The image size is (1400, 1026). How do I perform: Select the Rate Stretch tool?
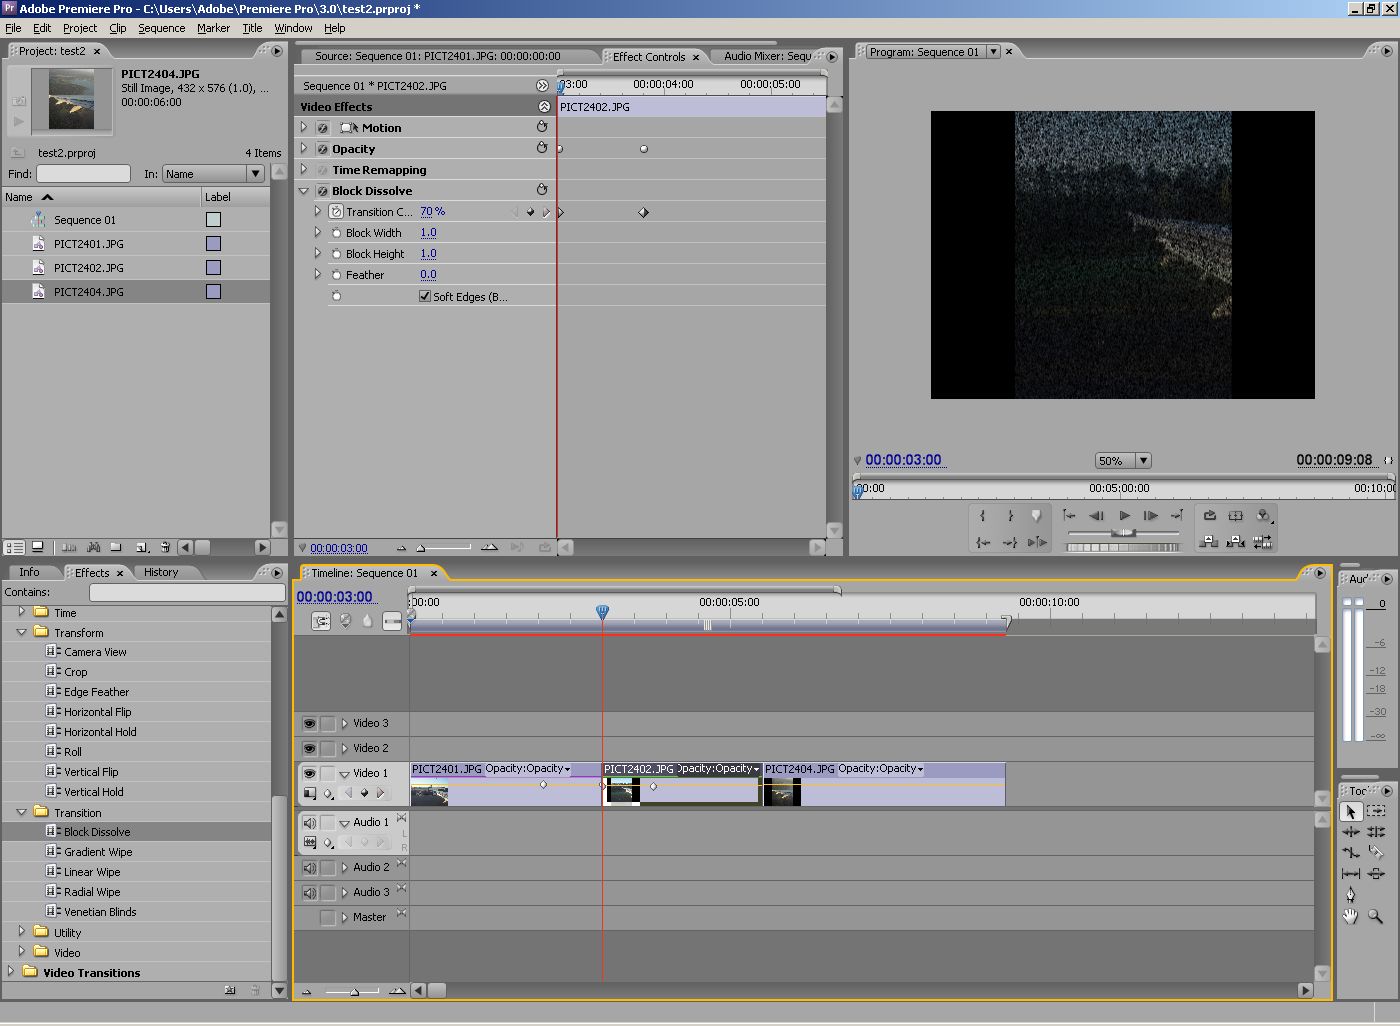[x=1351, y=853]
